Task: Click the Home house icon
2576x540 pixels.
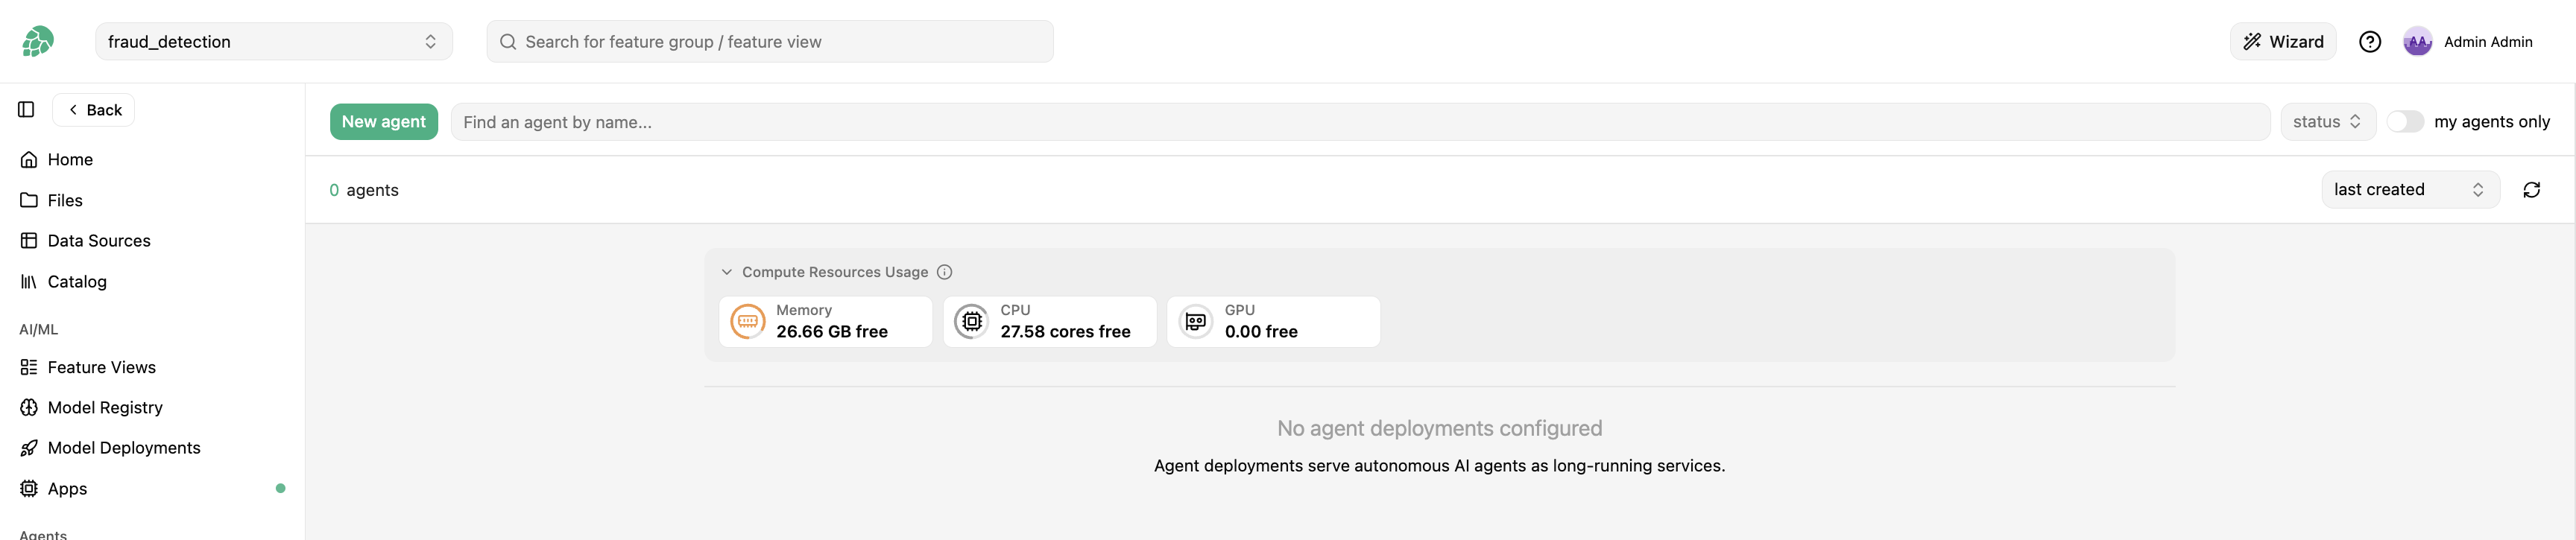Action: click(x=29, y=160)
